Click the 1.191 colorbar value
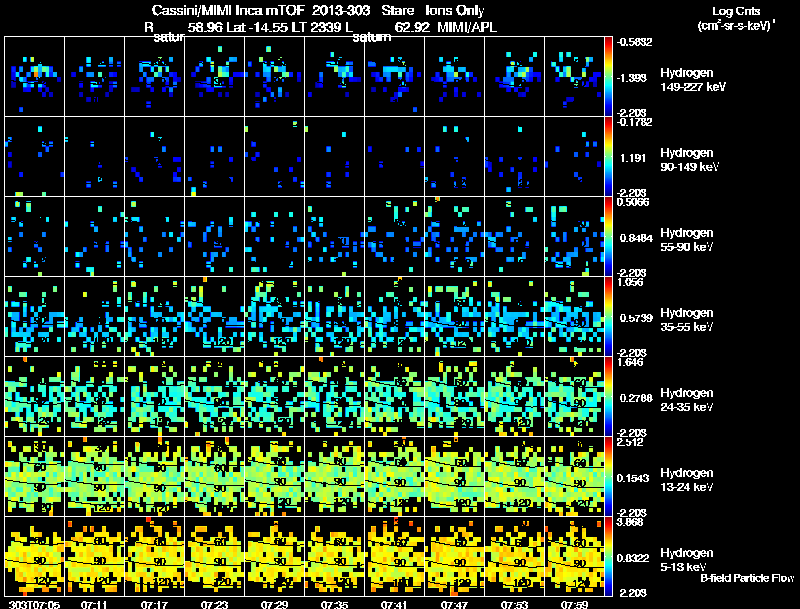Screen dimensions: 800x609 click(633, 158)
